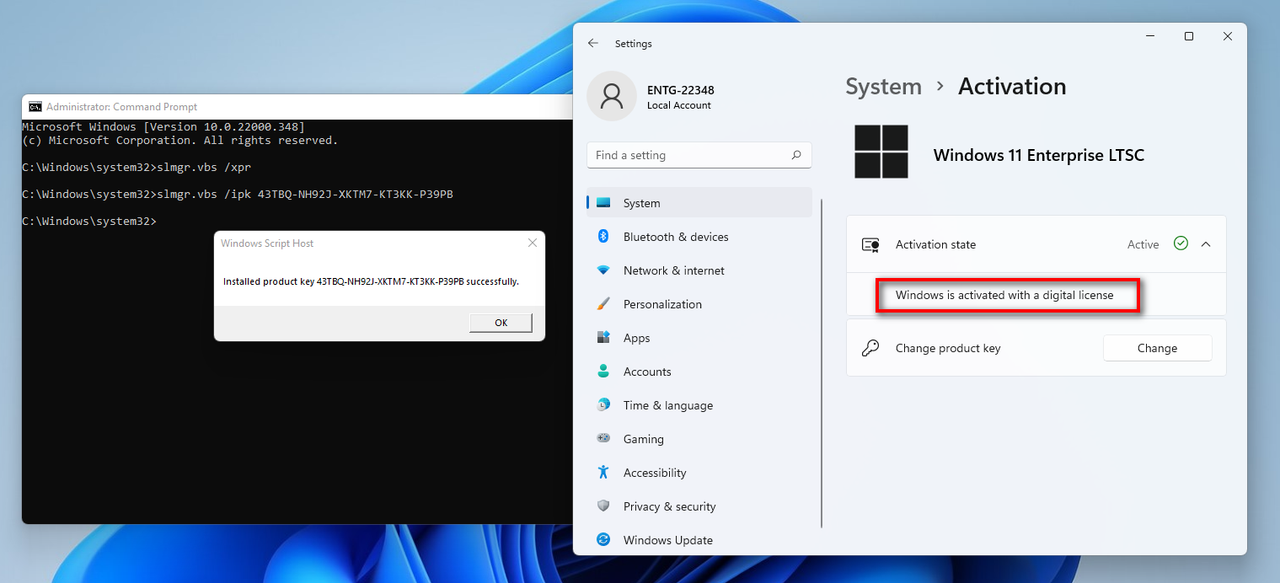
Task: Click the Apps icon in sidebar
Action: pos(603,338)
